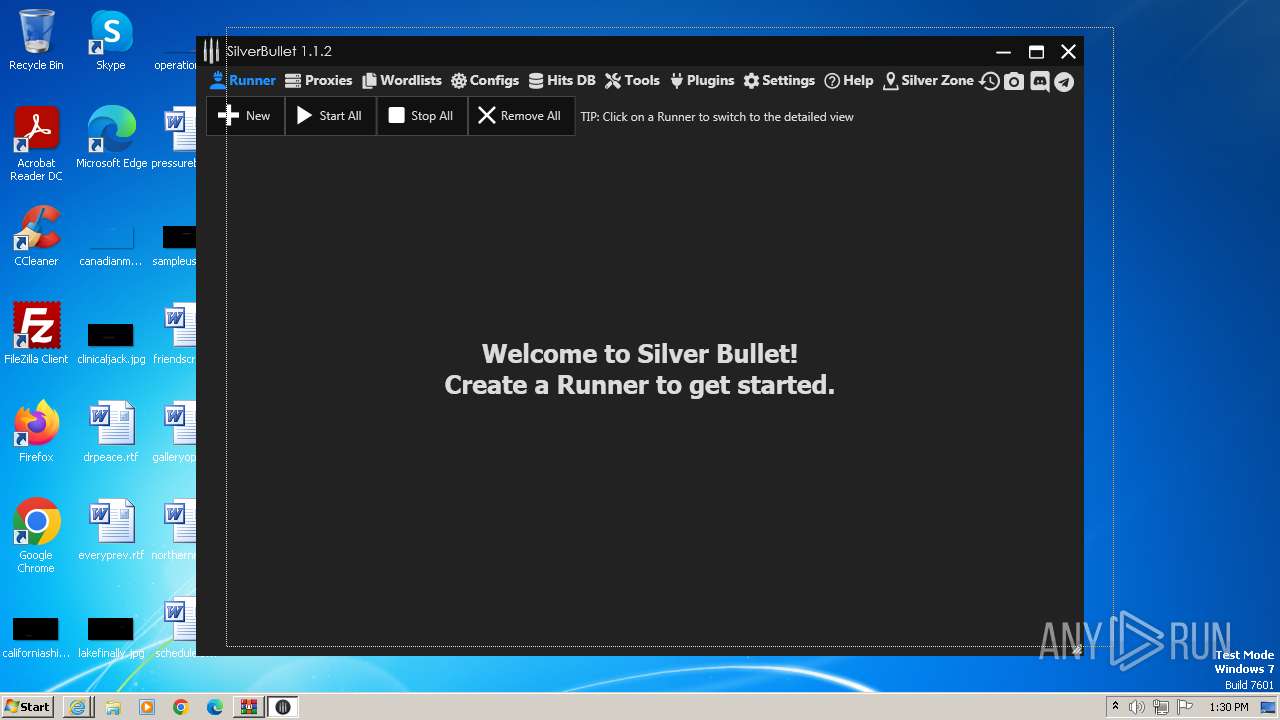This screenshot has width=1280, height=720.
Task: Click Start All runners
Action: coord(330,116)
